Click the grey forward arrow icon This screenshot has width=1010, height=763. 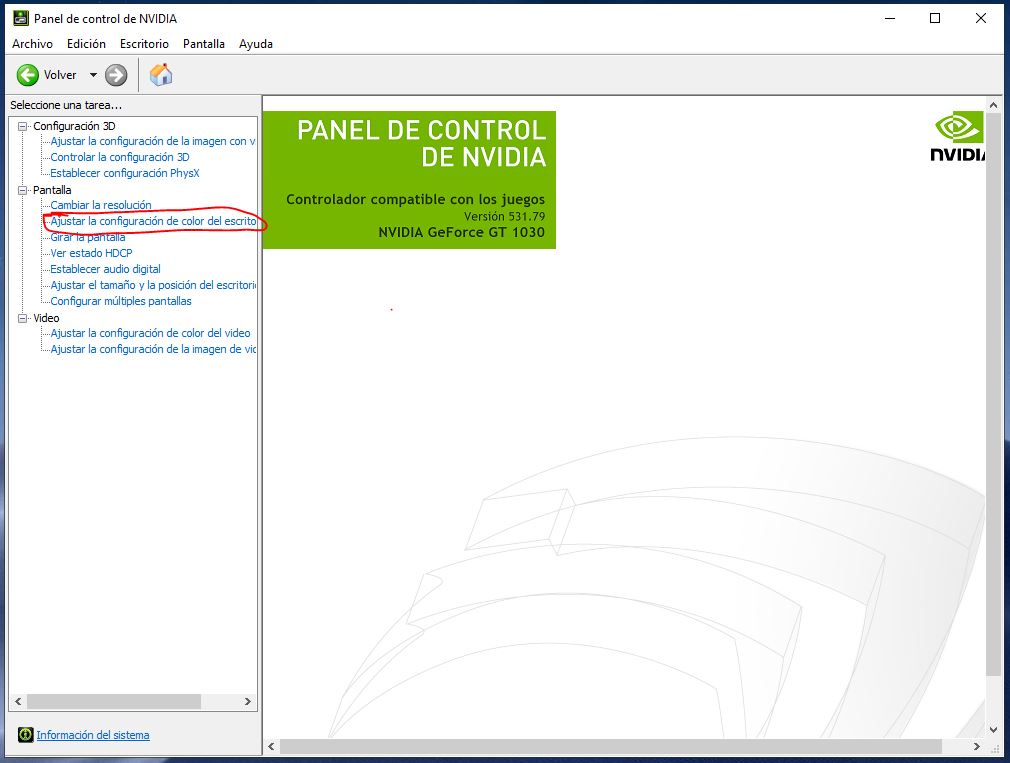tap(116, 75)
